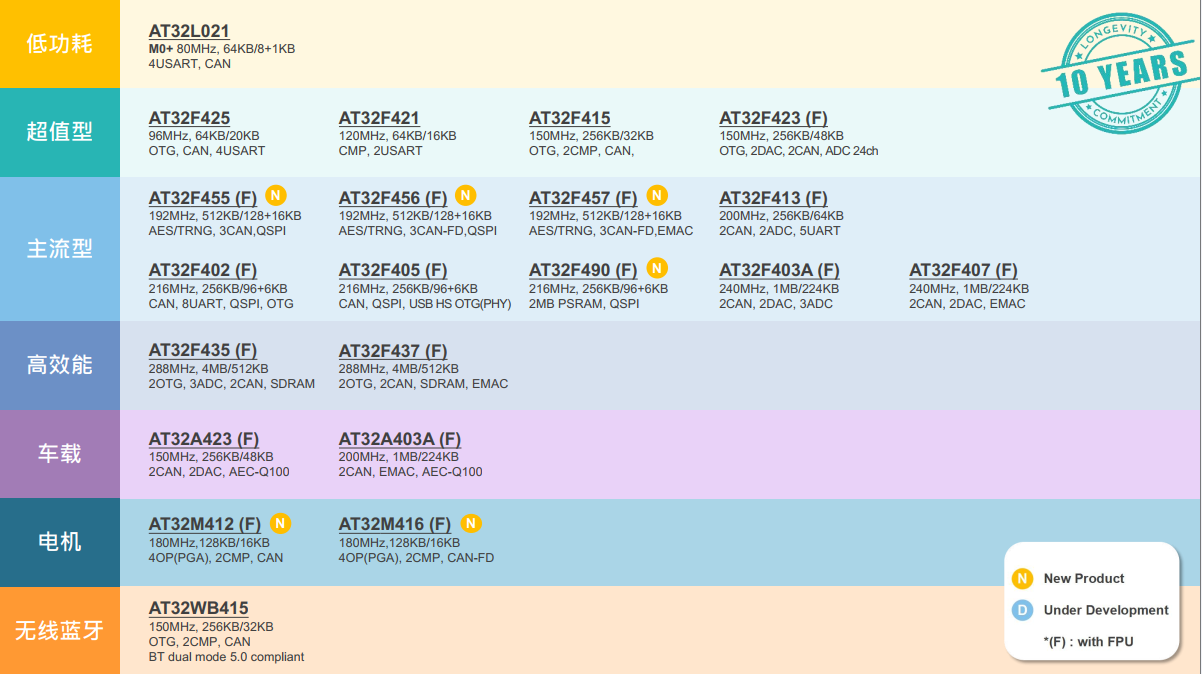Select the 低功耗 category tab
This screenshot has width=1202, height=674.
pyautogui.click(x=60, y=44)
